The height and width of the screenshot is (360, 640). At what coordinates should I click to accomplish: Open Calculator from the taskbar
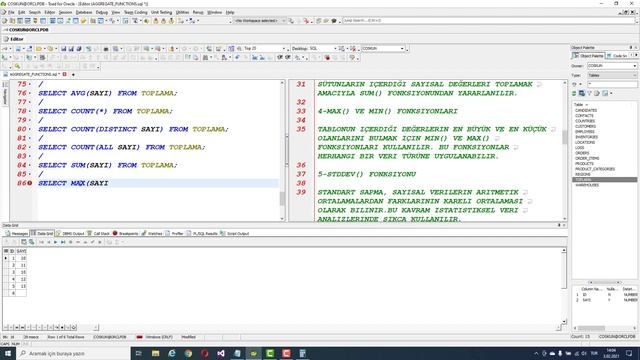pyautogui.click(x=302, y=353)
